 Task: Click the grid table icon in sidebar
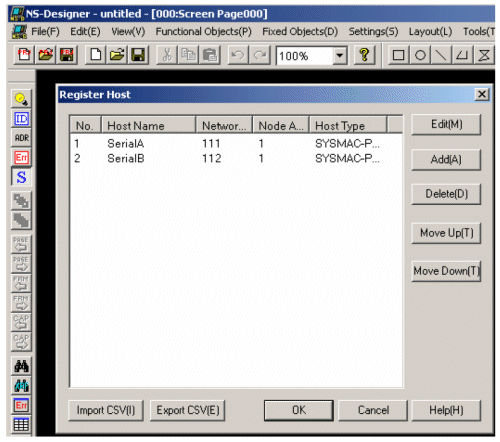pyautogui.click(x=22, y=425)
